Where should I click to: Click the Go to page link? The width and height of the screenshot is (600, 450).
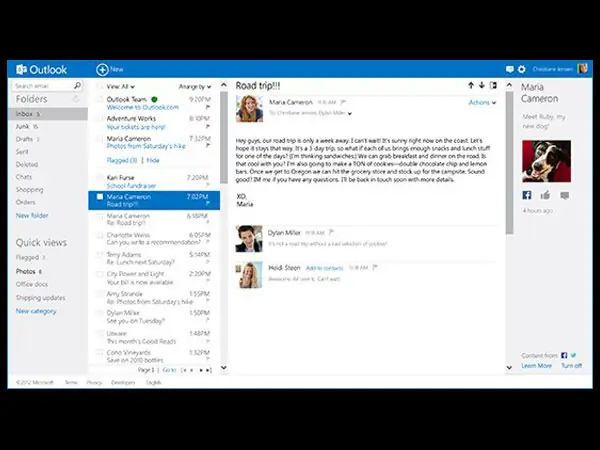169,370
